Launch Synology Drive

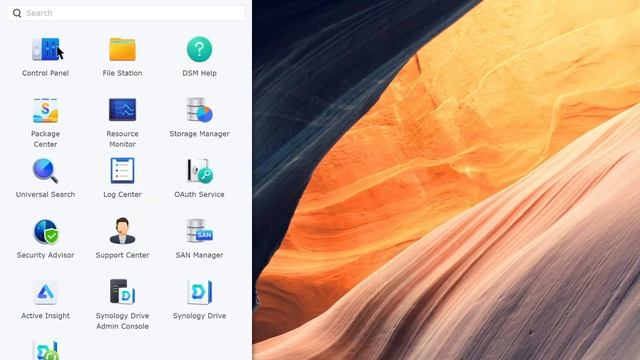[199, 292]
